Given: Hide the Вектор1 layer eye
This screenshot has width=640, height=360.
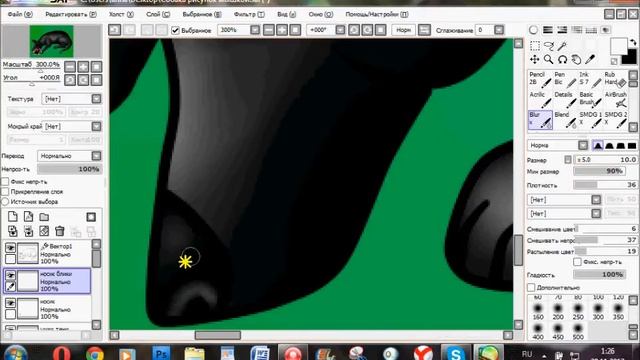Looking at the screenshot, I should click(11, 248).
